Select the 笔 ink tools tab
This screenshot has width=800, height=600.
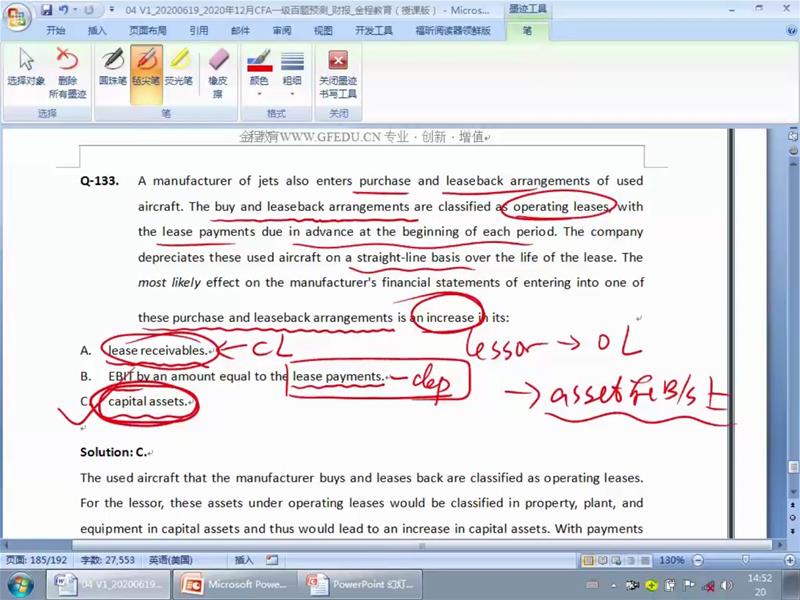(x=528, y=31)
